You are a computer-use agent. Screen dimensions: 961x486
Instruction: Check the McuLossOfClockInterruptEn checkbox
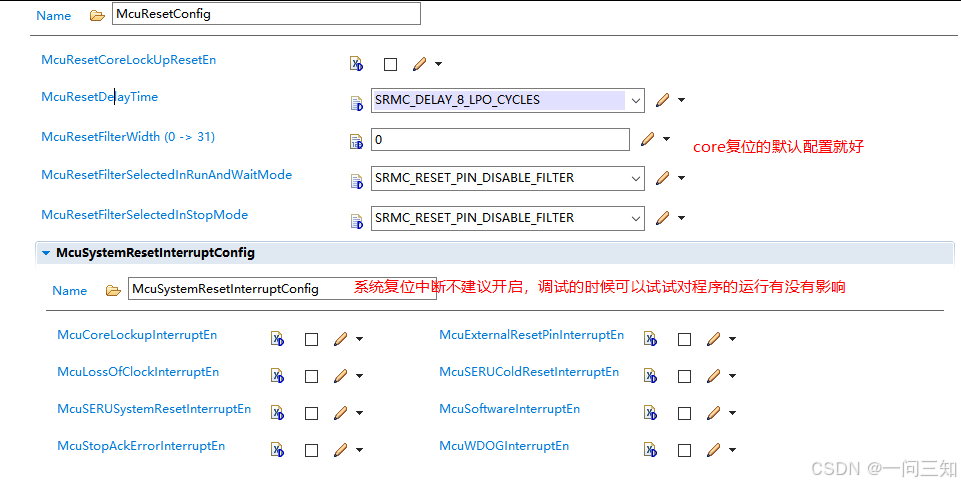point(311,376)
